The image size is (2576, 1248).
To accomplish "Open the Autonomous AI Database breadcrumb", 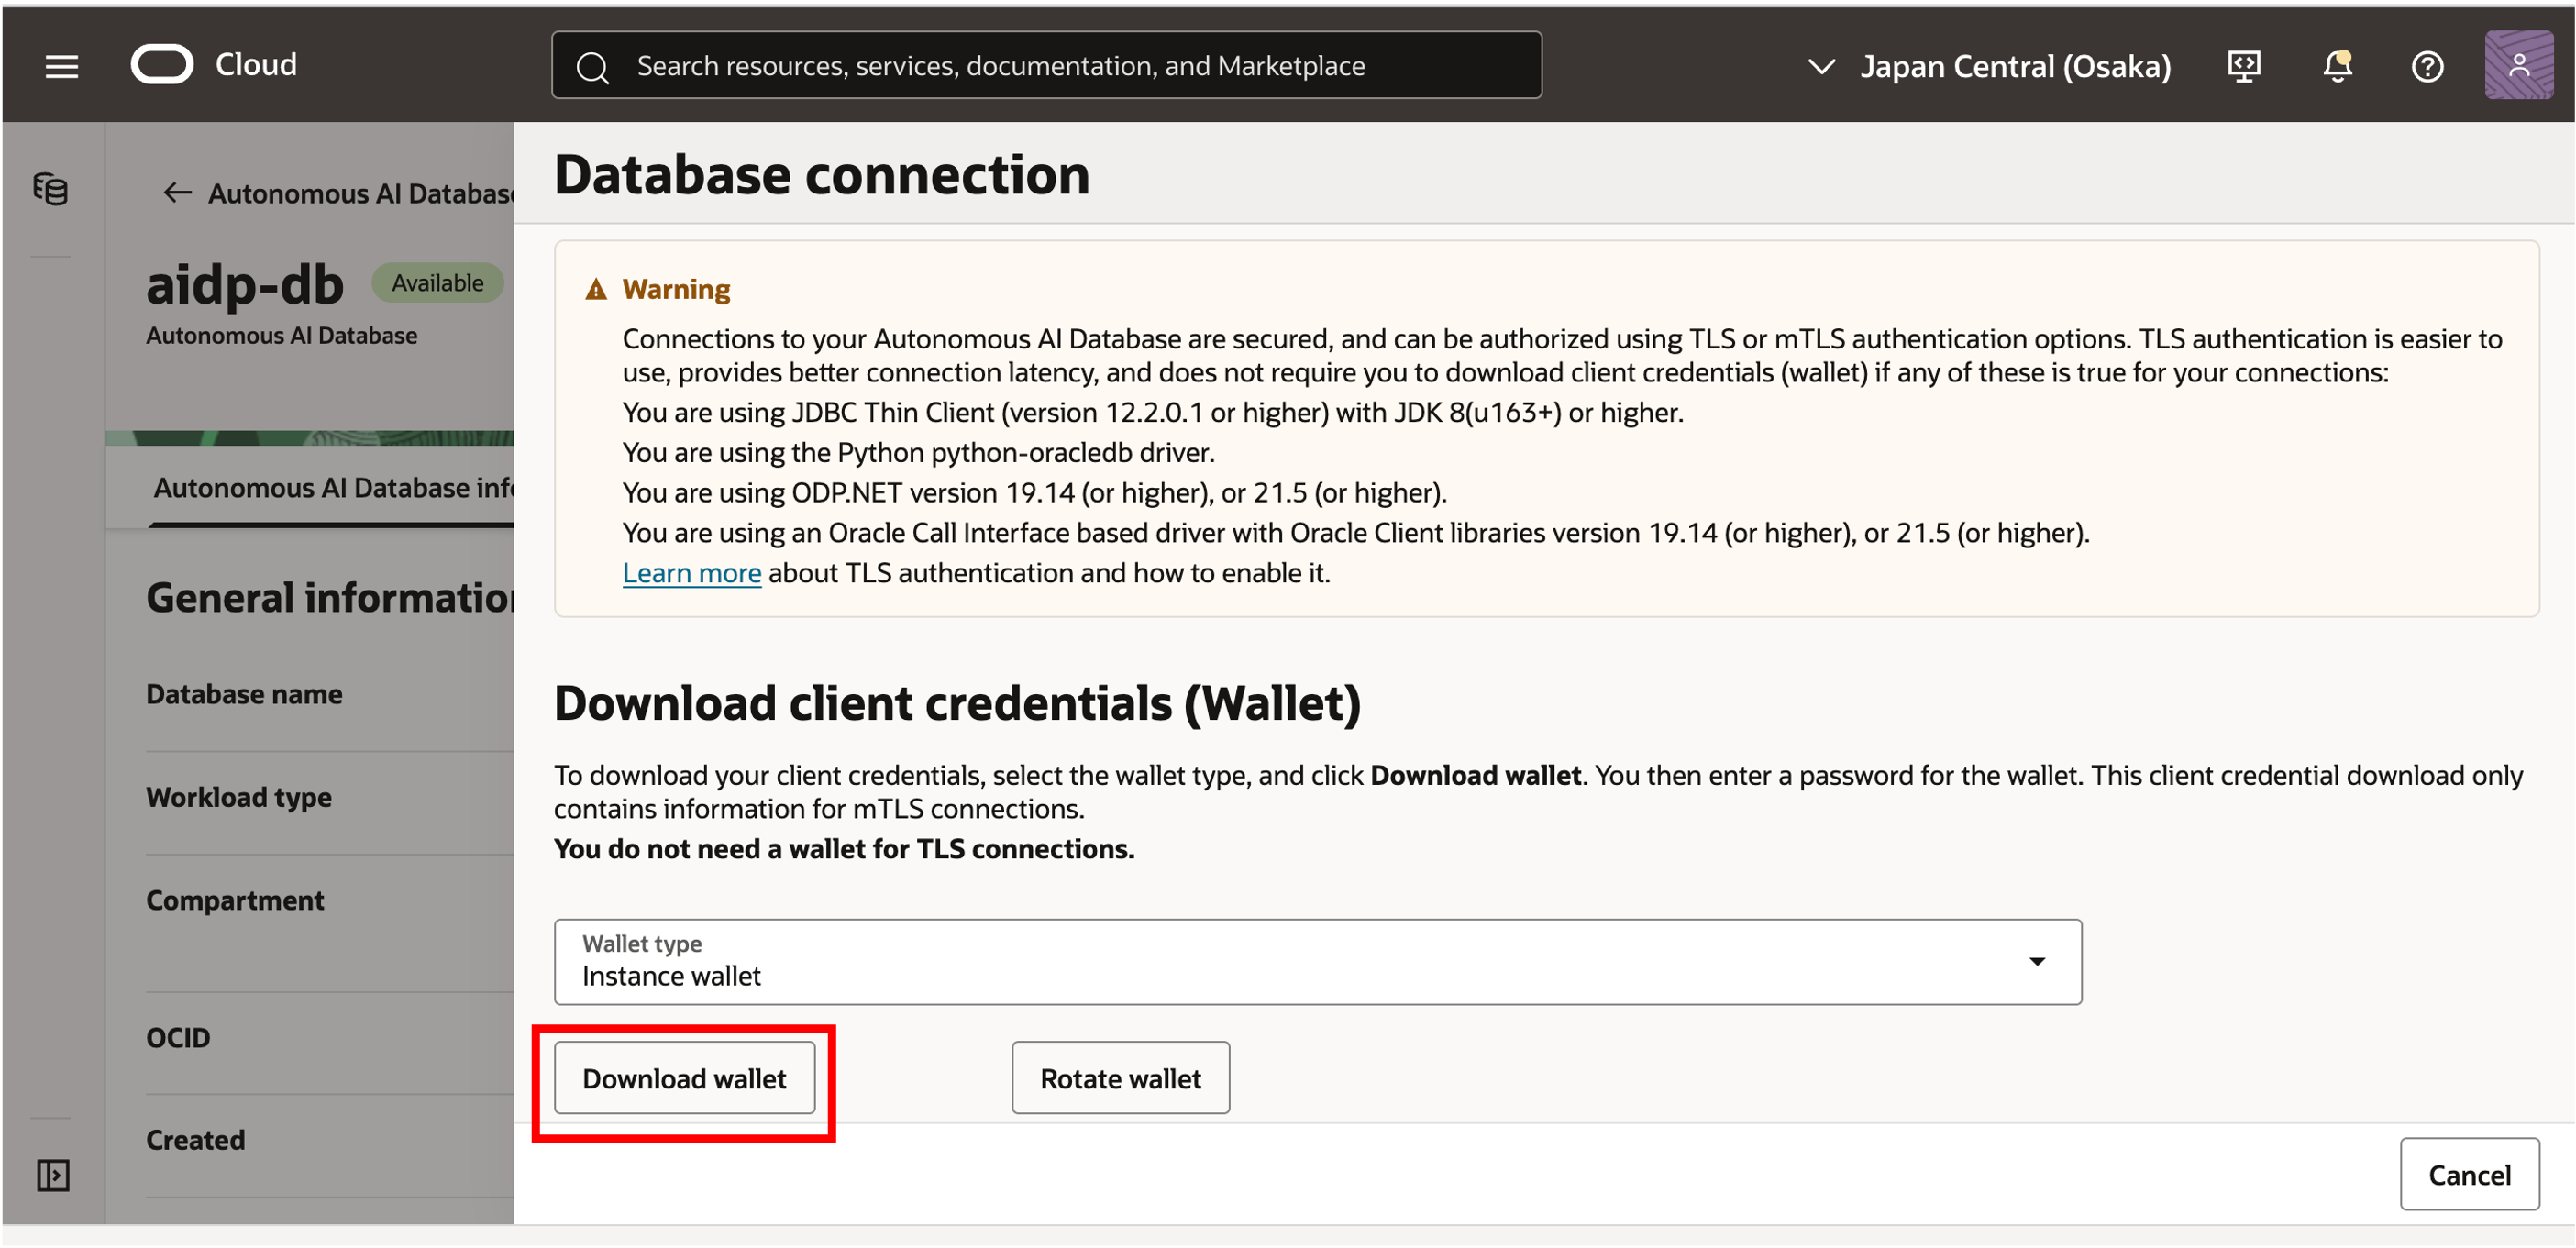I will (x=361, y=194).
